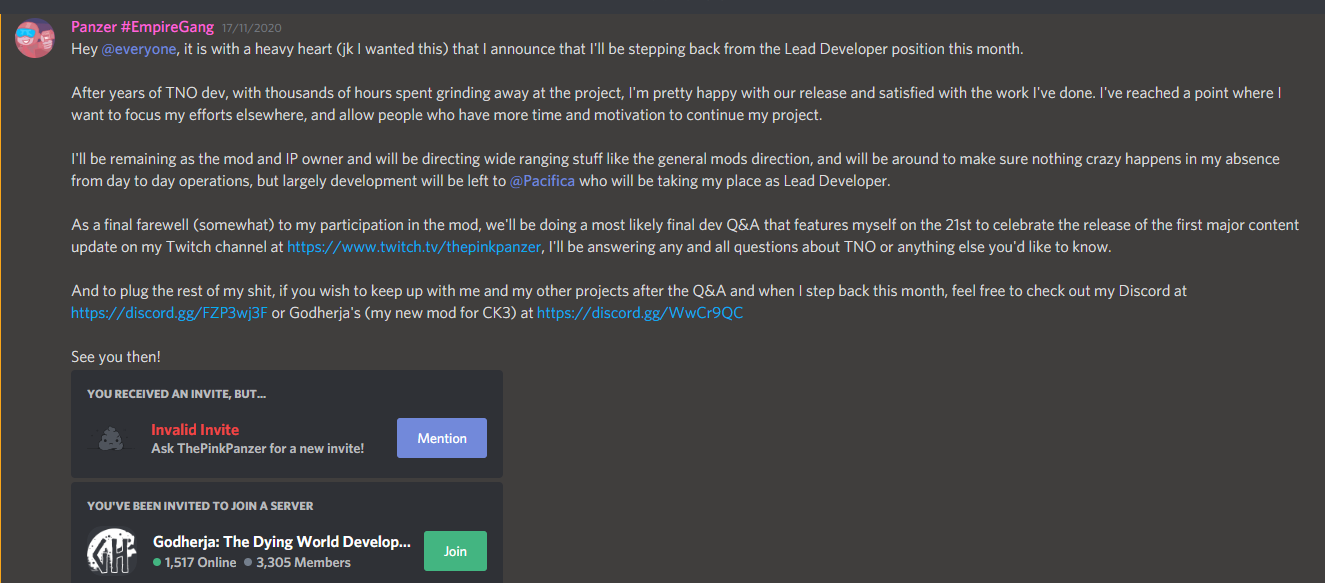This screenshot has width=1325, height=583.
Task: Click 'You've been invited to join a server' header
Action: 200,506
